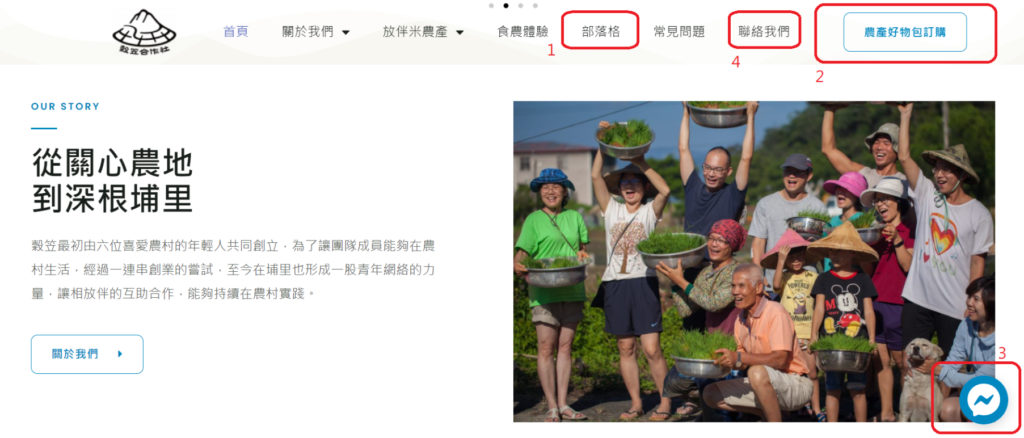Visit the 常見問題 page

[679, 31]
